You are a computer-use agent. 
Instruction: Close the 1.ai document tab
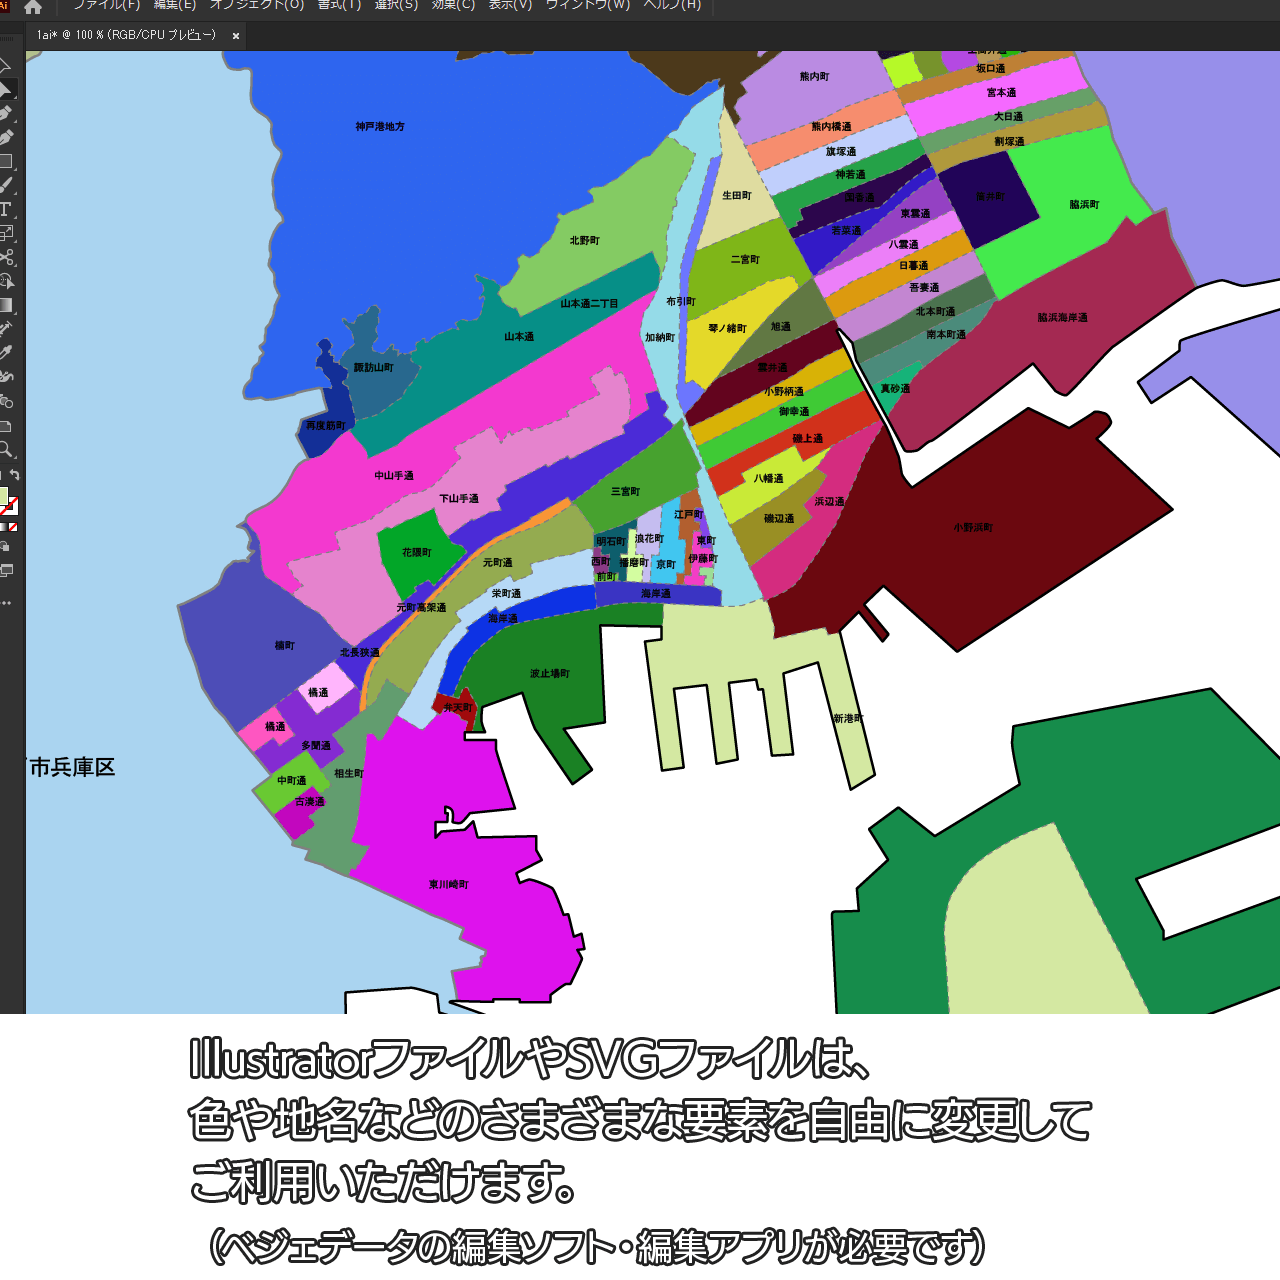[236, 36]
